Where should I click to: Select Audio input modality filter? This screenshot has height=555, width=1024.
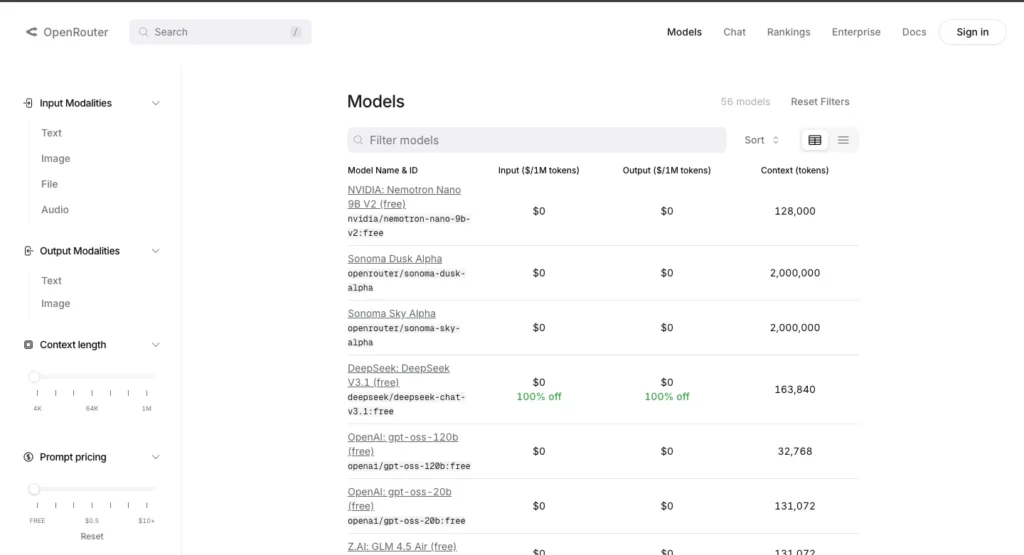55,210
